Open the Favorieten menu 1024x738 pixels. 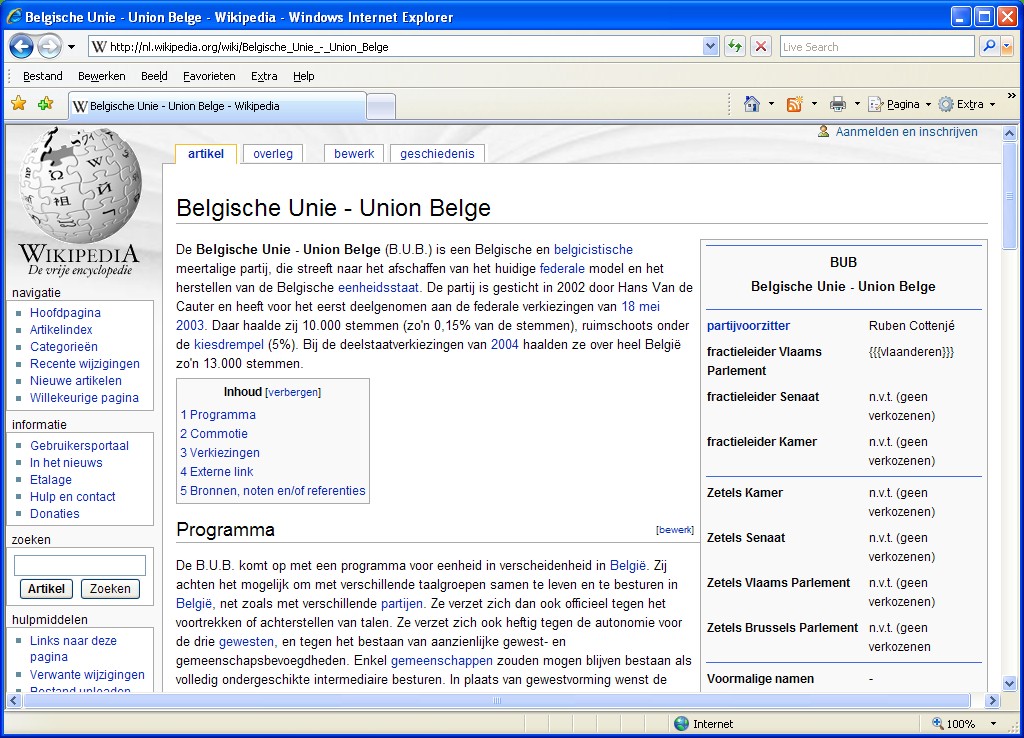209,76
